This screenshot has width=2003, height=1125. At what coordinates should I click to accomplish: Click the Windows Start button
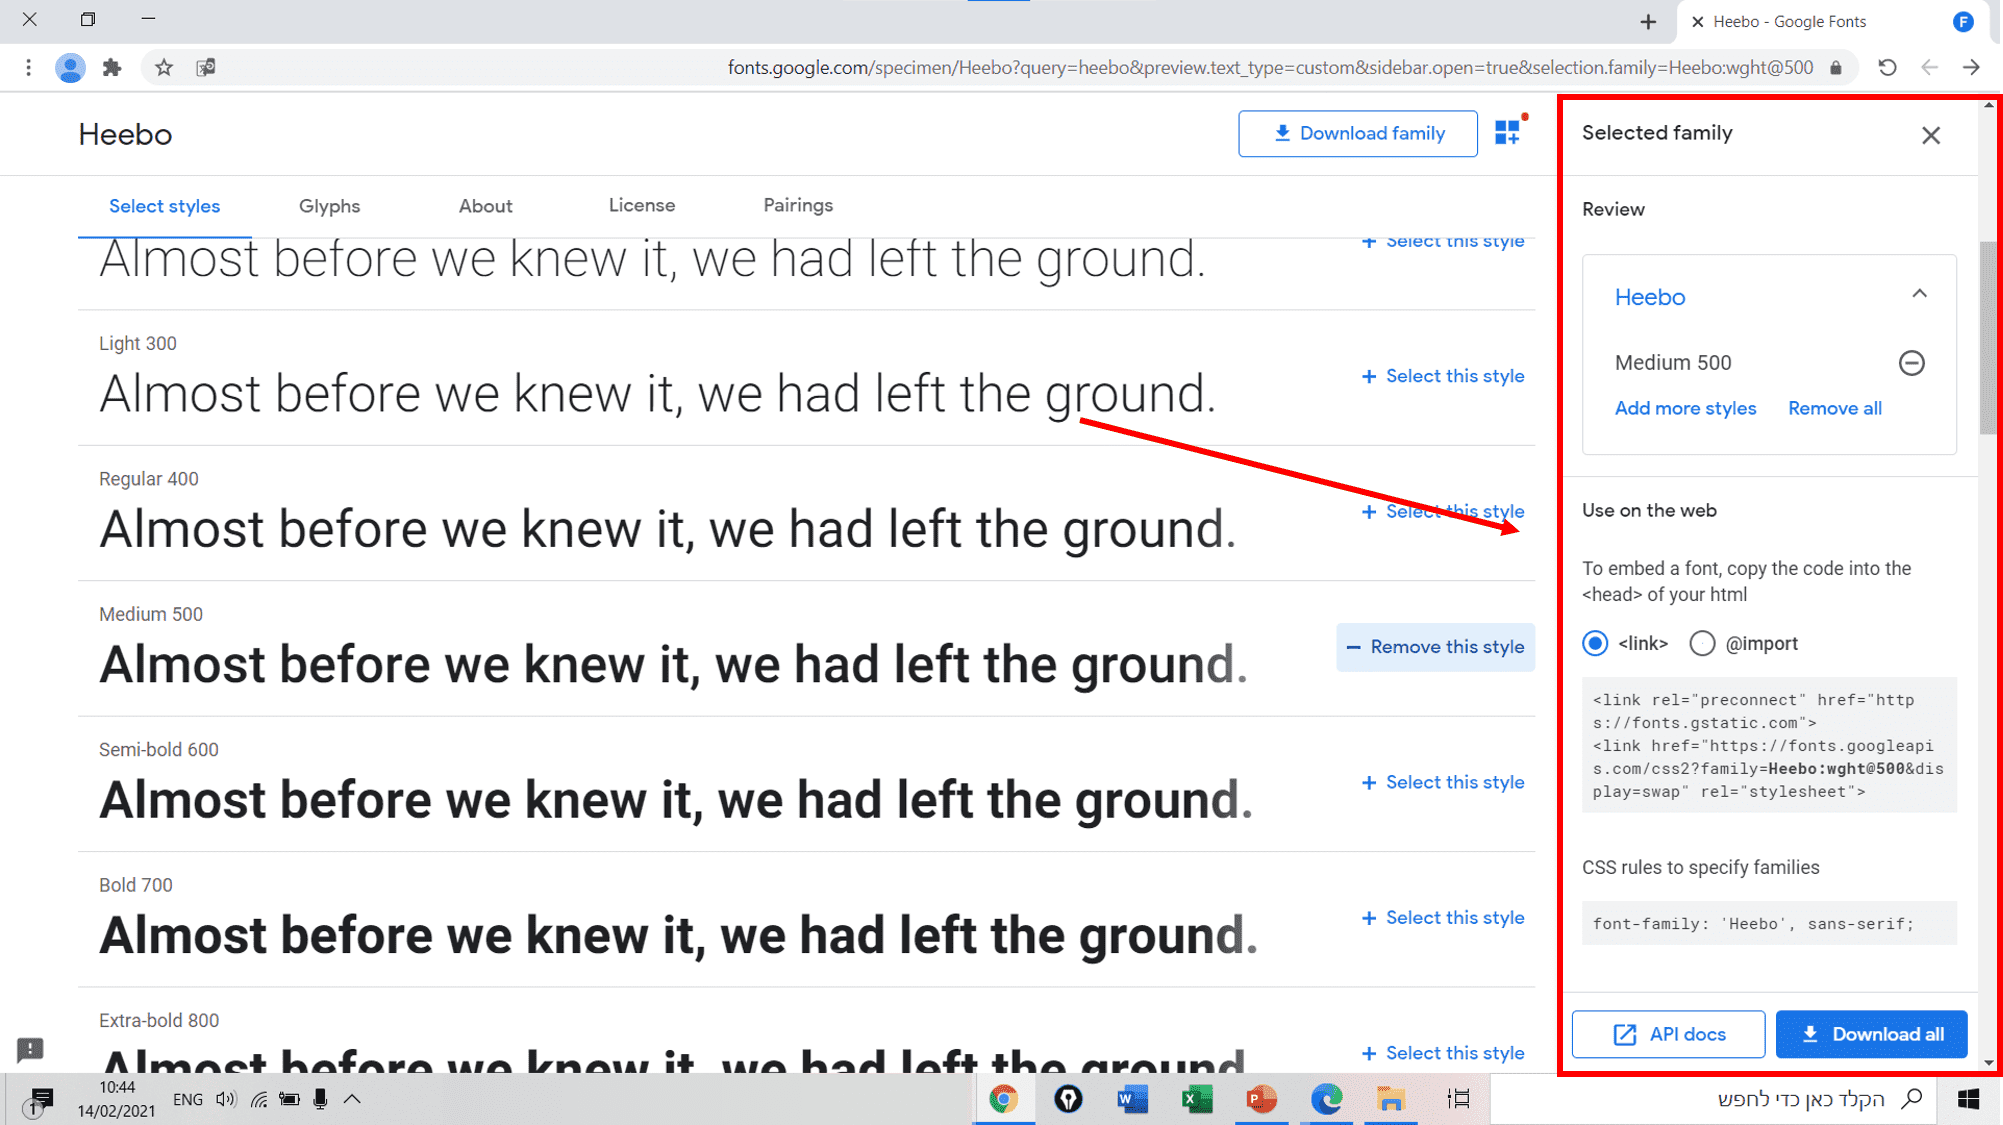click(x=1969, y=1099)
